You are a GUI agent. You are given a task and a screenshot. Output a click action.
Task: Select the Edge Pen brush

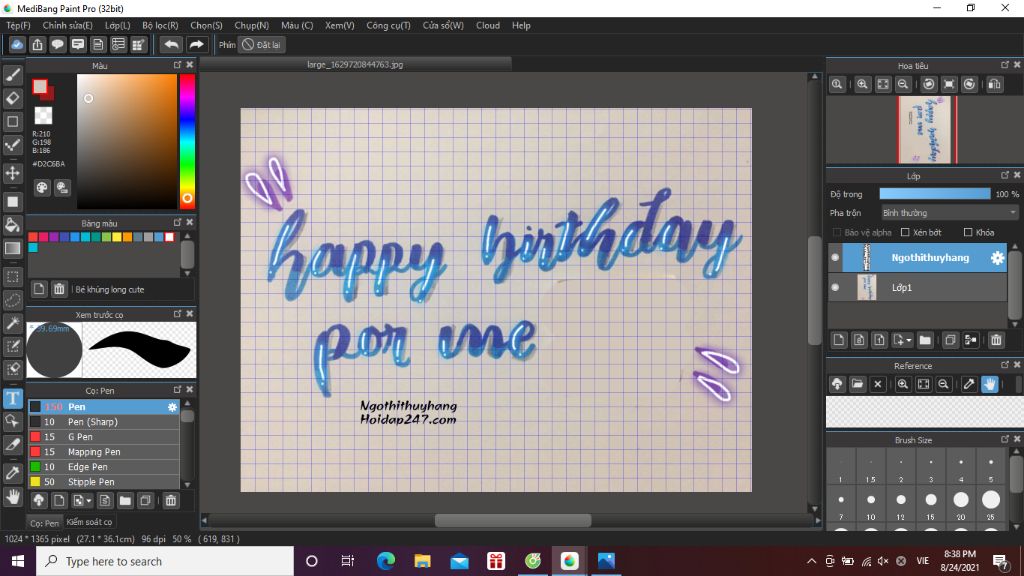(x=104, y=467)
